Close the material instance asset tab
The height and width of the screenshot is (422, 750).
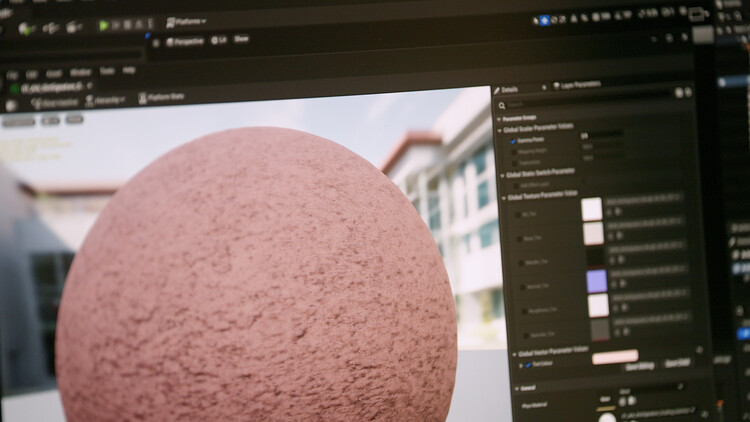click(x=89, y=86)
